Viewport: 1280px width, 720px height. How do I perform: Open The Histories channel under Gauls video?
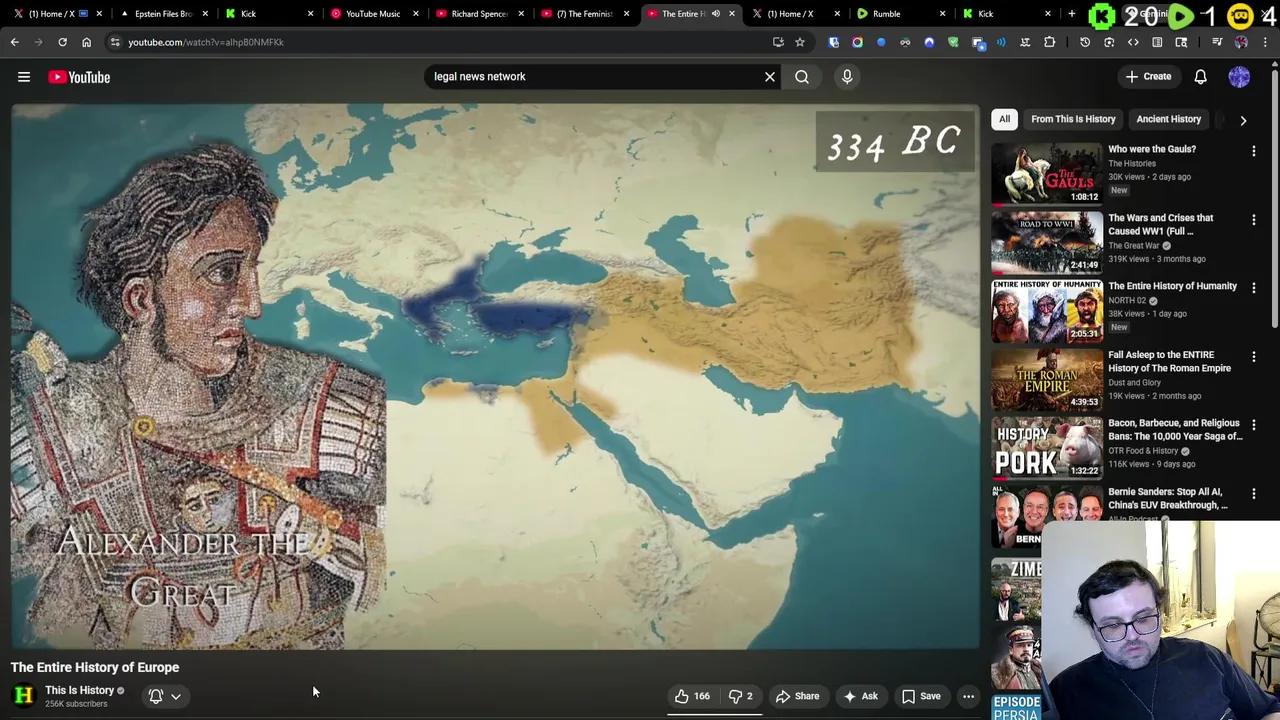[1131, 163]
